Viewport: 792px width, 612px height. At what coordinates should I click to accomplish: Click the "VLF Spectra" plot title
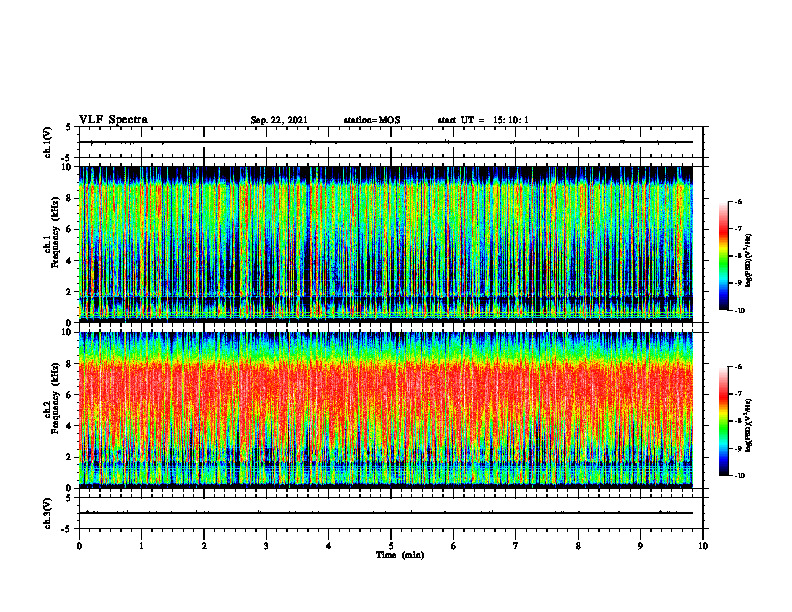tap(113, 120)
